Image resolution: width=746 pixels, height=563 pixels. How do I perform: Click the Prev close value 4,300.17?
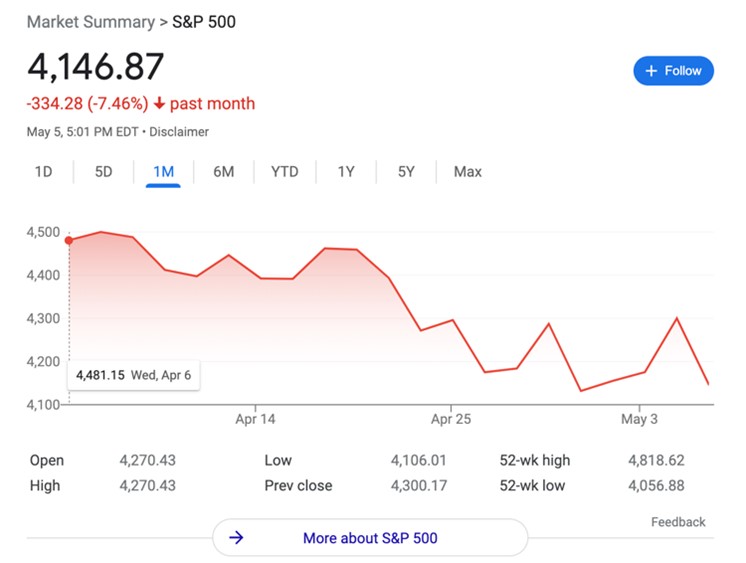point(419,485)
